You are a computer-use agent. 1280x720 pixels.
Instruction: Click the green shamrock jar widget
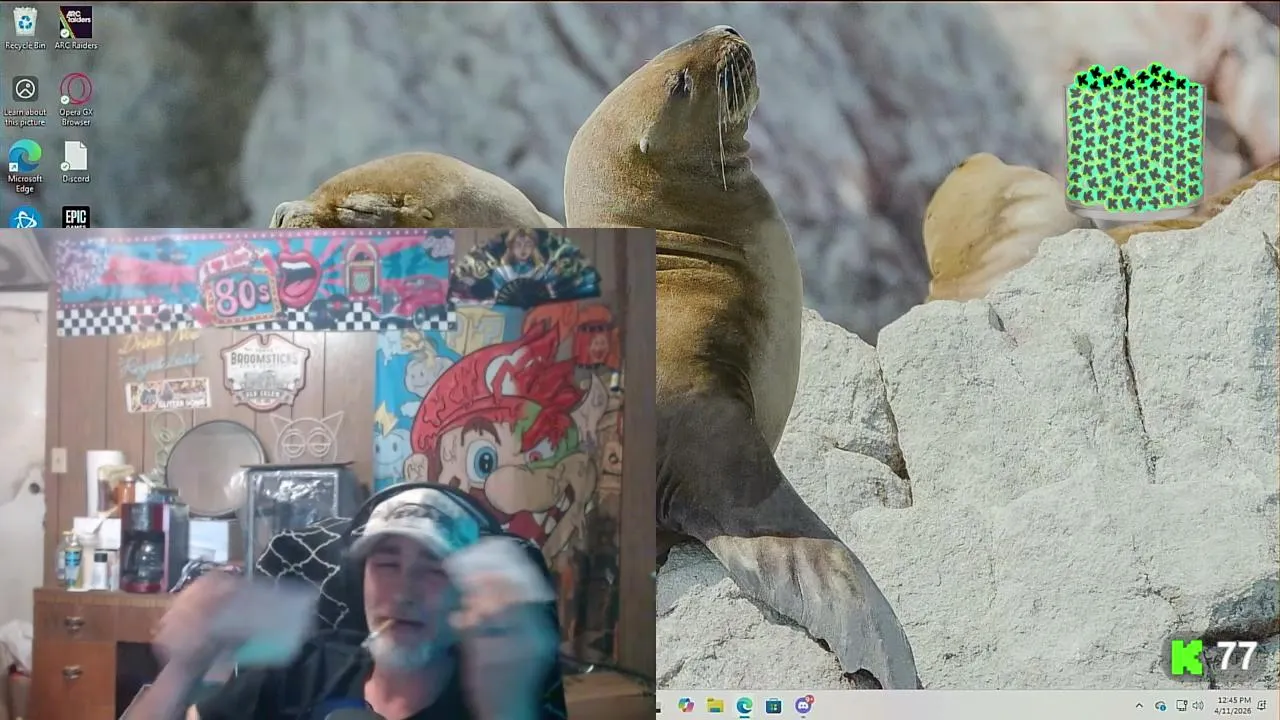[x=1135, y=140]
